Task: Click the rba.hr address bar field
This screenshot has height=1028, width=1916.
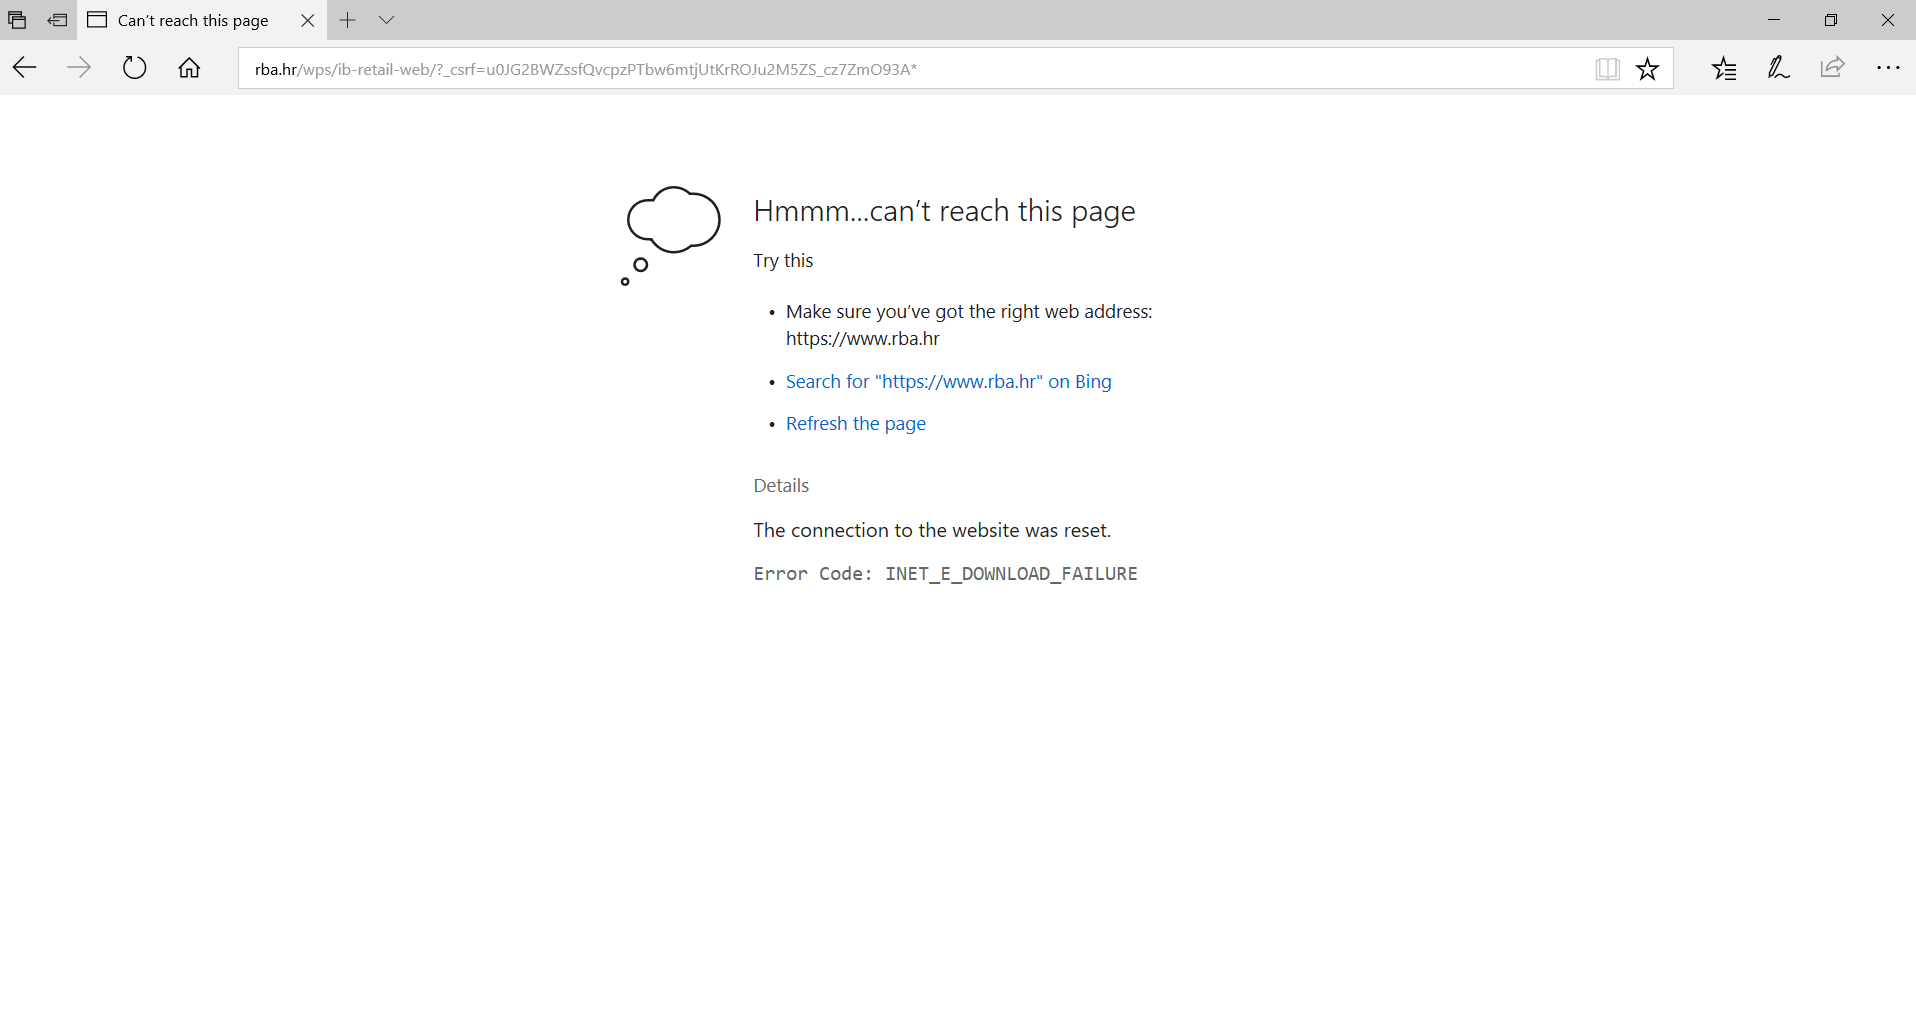Action: [915, 69]
